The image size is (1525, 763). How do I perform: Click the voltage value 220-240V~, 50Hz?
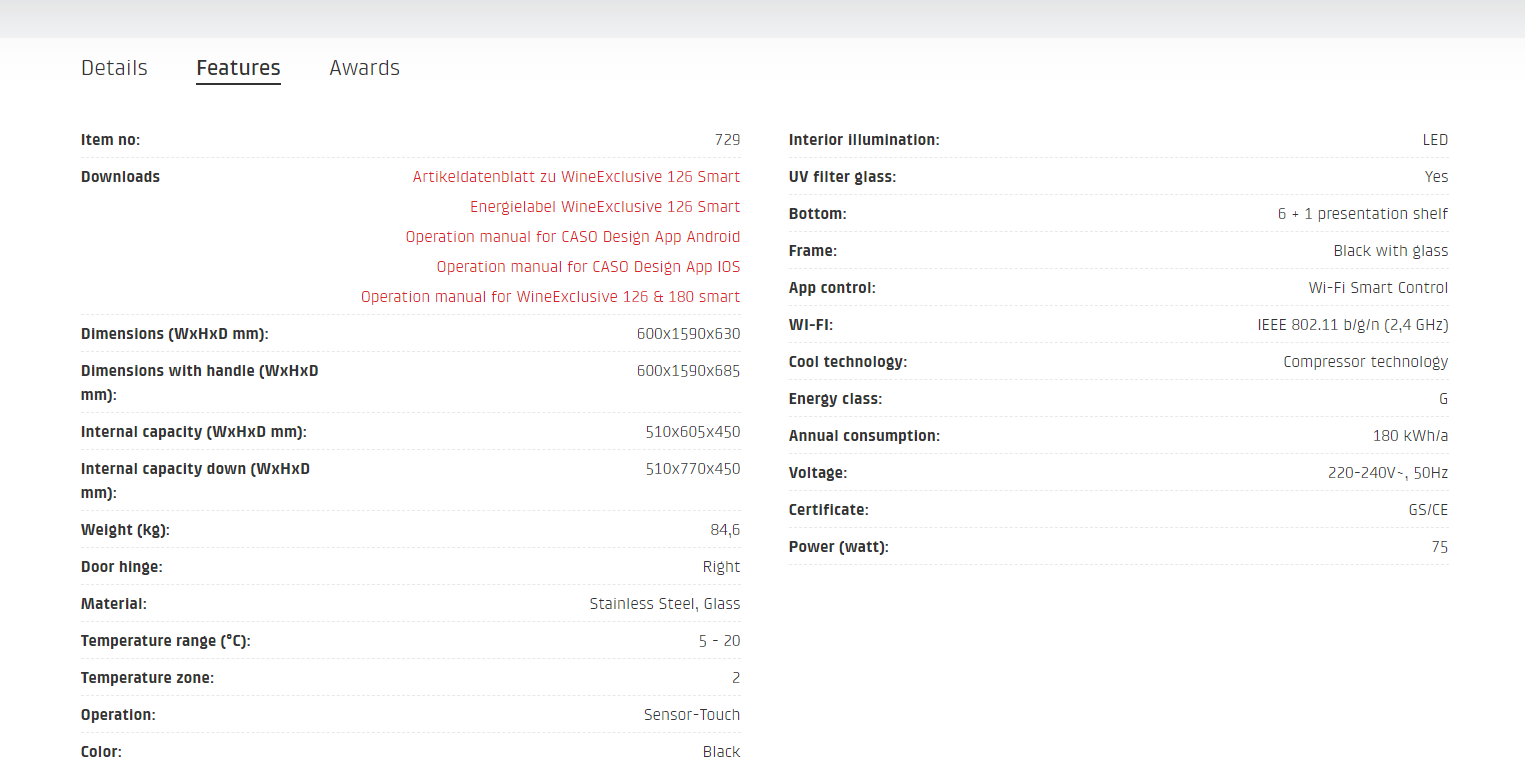pos(1388,473)
